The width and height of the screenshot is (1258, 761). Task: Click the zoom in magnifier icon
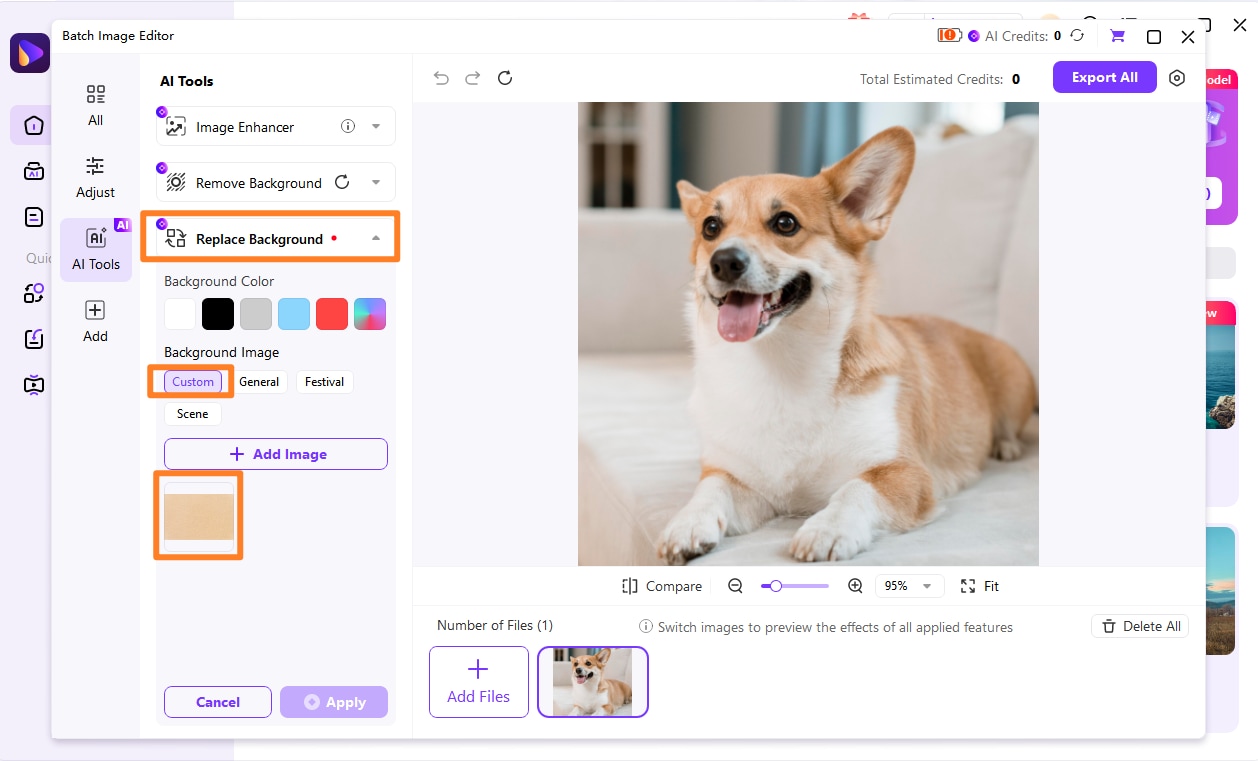[x=855, y=586]
